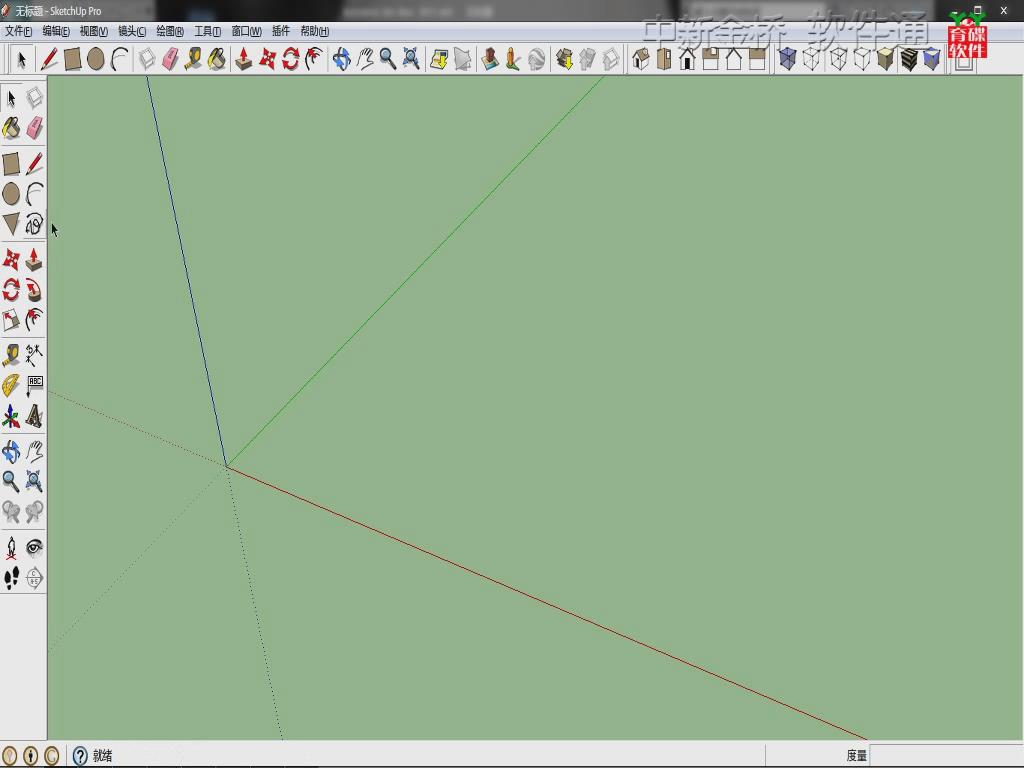Open the 编辑 menu

pos(56,31)
